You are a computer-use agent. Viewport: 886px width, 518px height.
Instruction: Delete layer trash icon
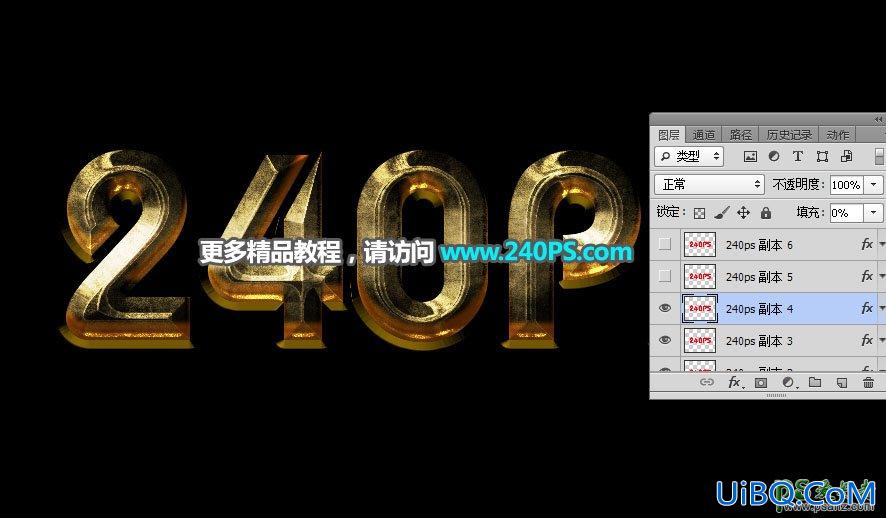point(868,382)
